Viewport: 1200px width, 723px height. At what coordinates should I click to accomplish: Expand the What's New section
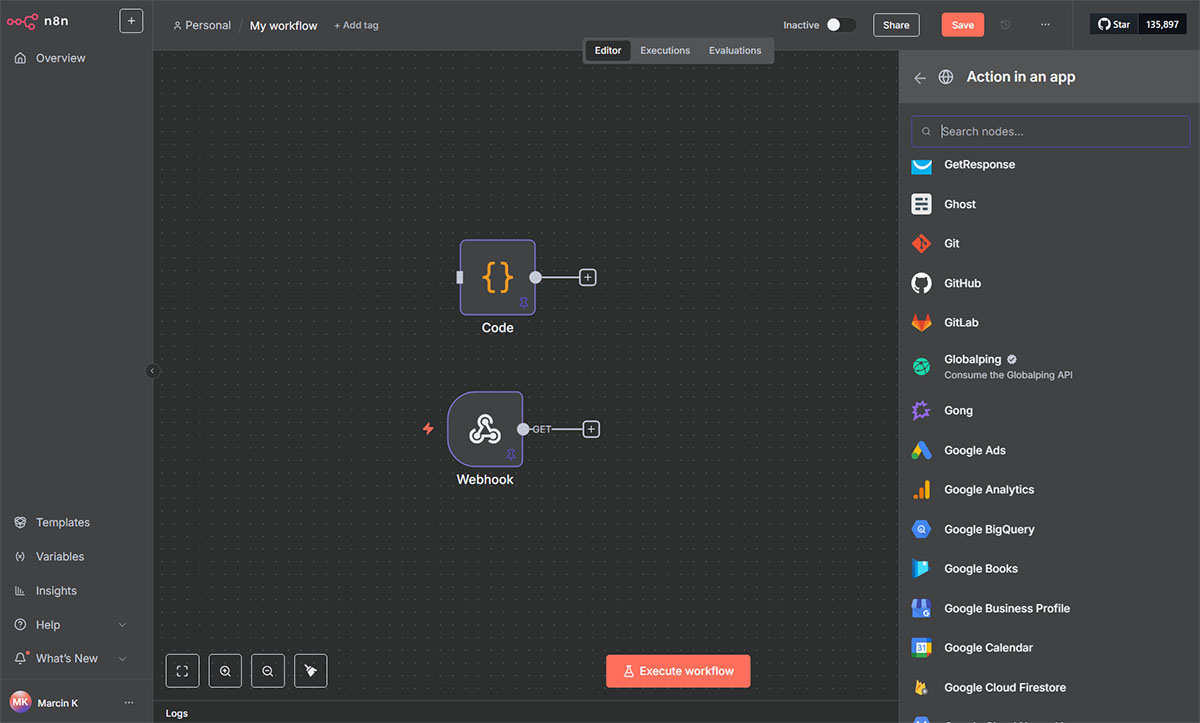pos(123,659)
